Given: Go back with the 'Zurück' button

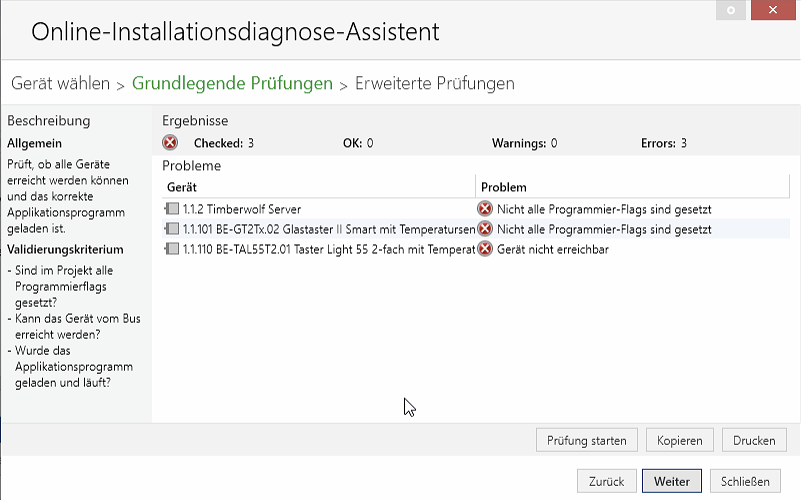Looking at the screenshot, I should pos(606,481).
